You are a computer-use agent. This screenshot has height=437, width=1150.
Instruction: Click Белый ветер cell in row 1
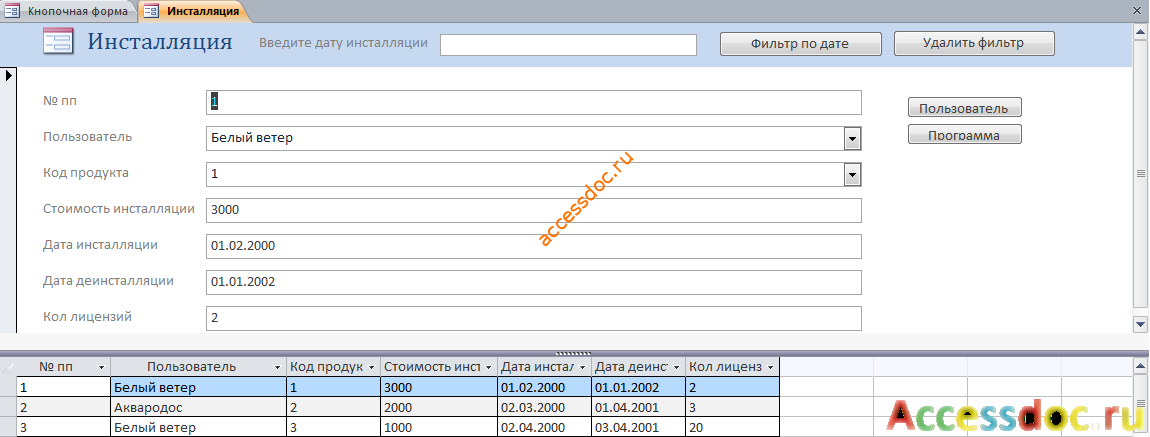pos(198,387)
